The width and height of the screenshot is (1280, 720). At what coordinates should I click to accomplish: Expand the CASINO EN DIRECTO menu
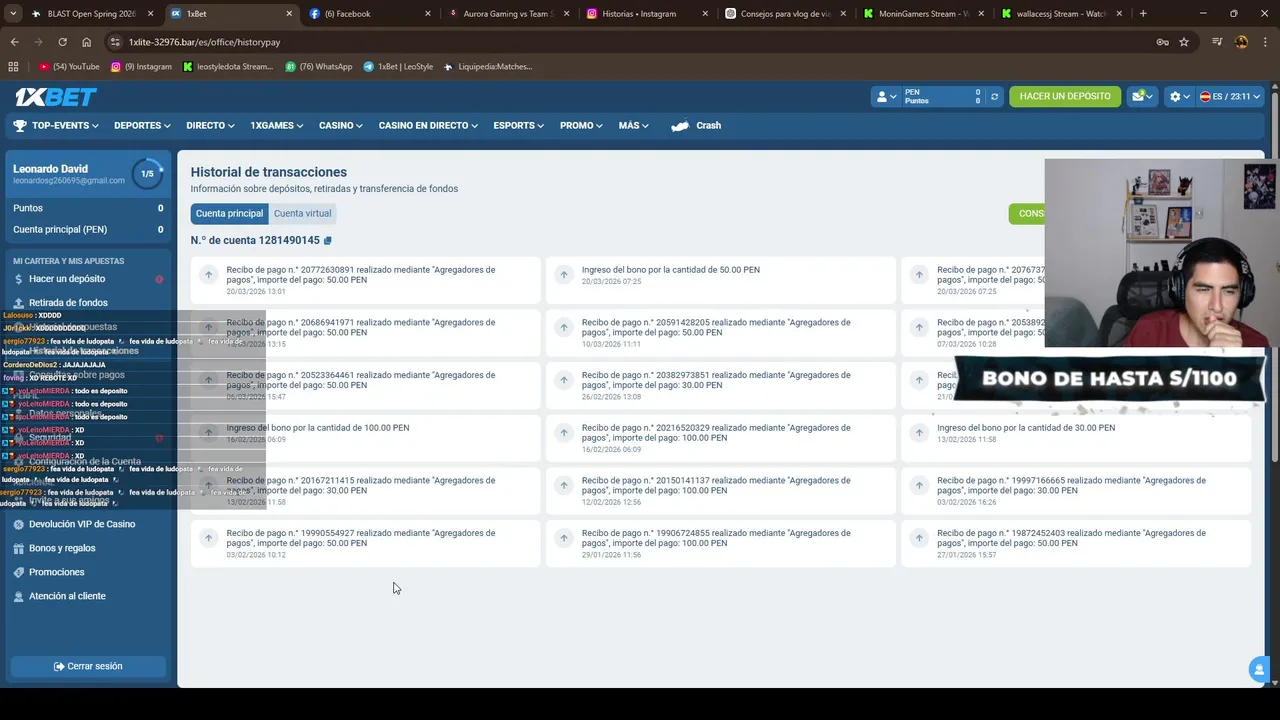tap(429, 126)
